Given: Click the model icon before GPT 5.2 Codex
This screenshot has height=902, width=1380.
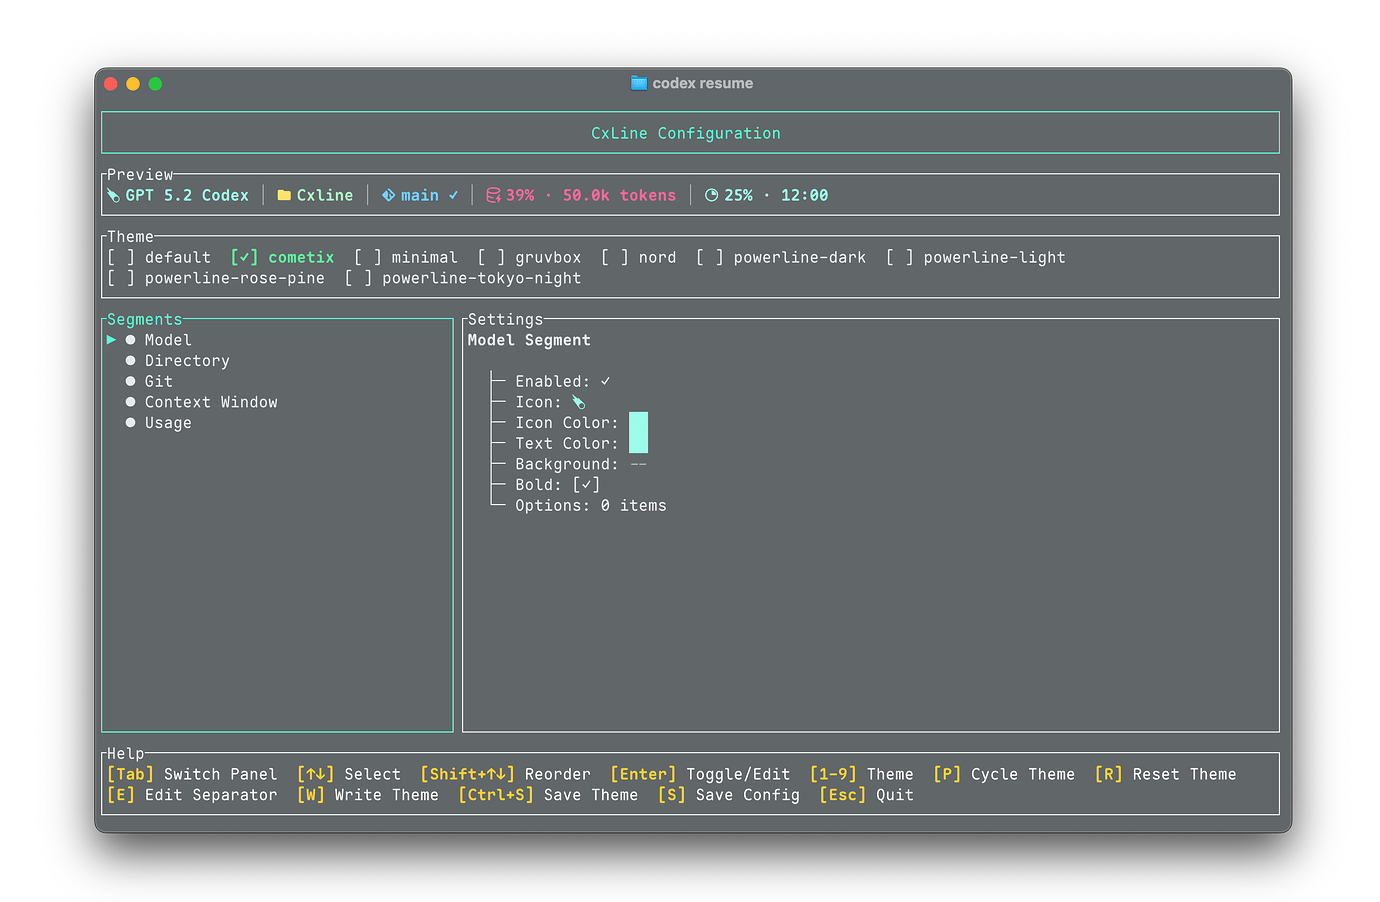Looking at the screenshot, I should coord(113,196).
